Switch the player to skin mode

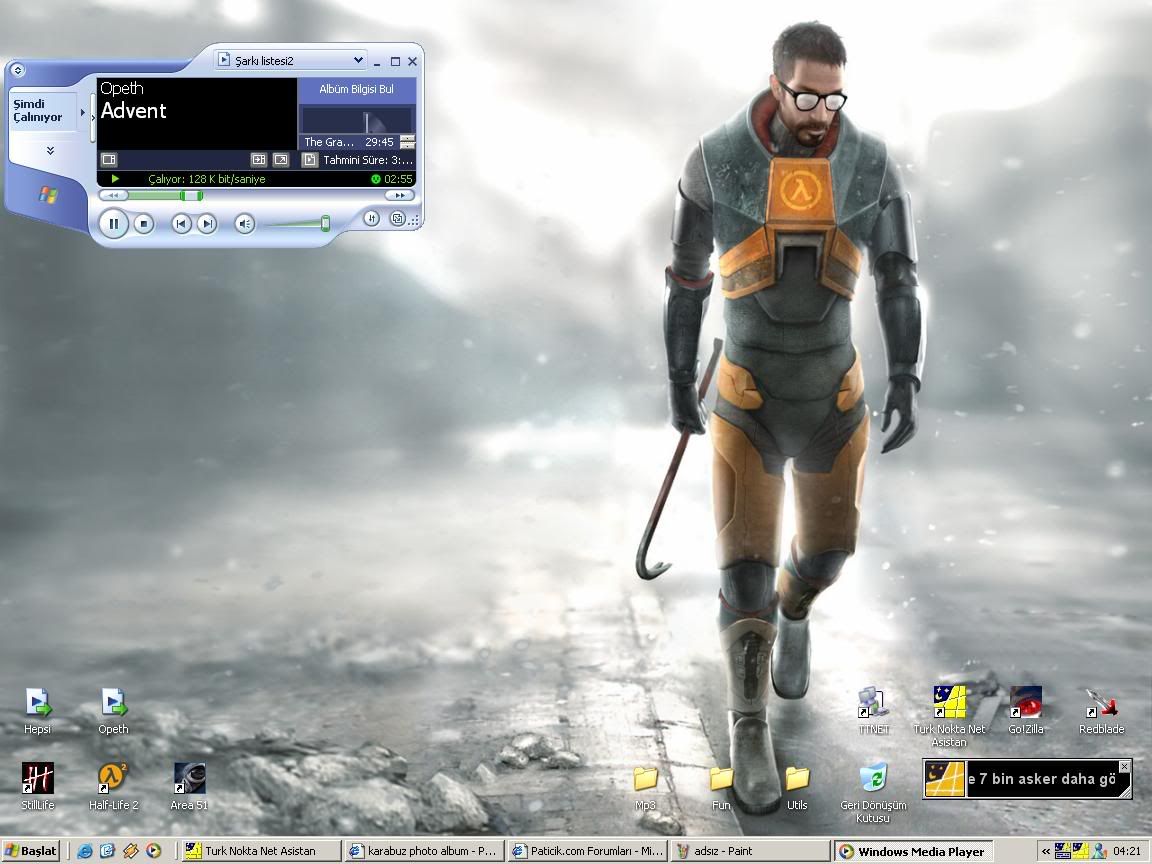coord(397,218)
